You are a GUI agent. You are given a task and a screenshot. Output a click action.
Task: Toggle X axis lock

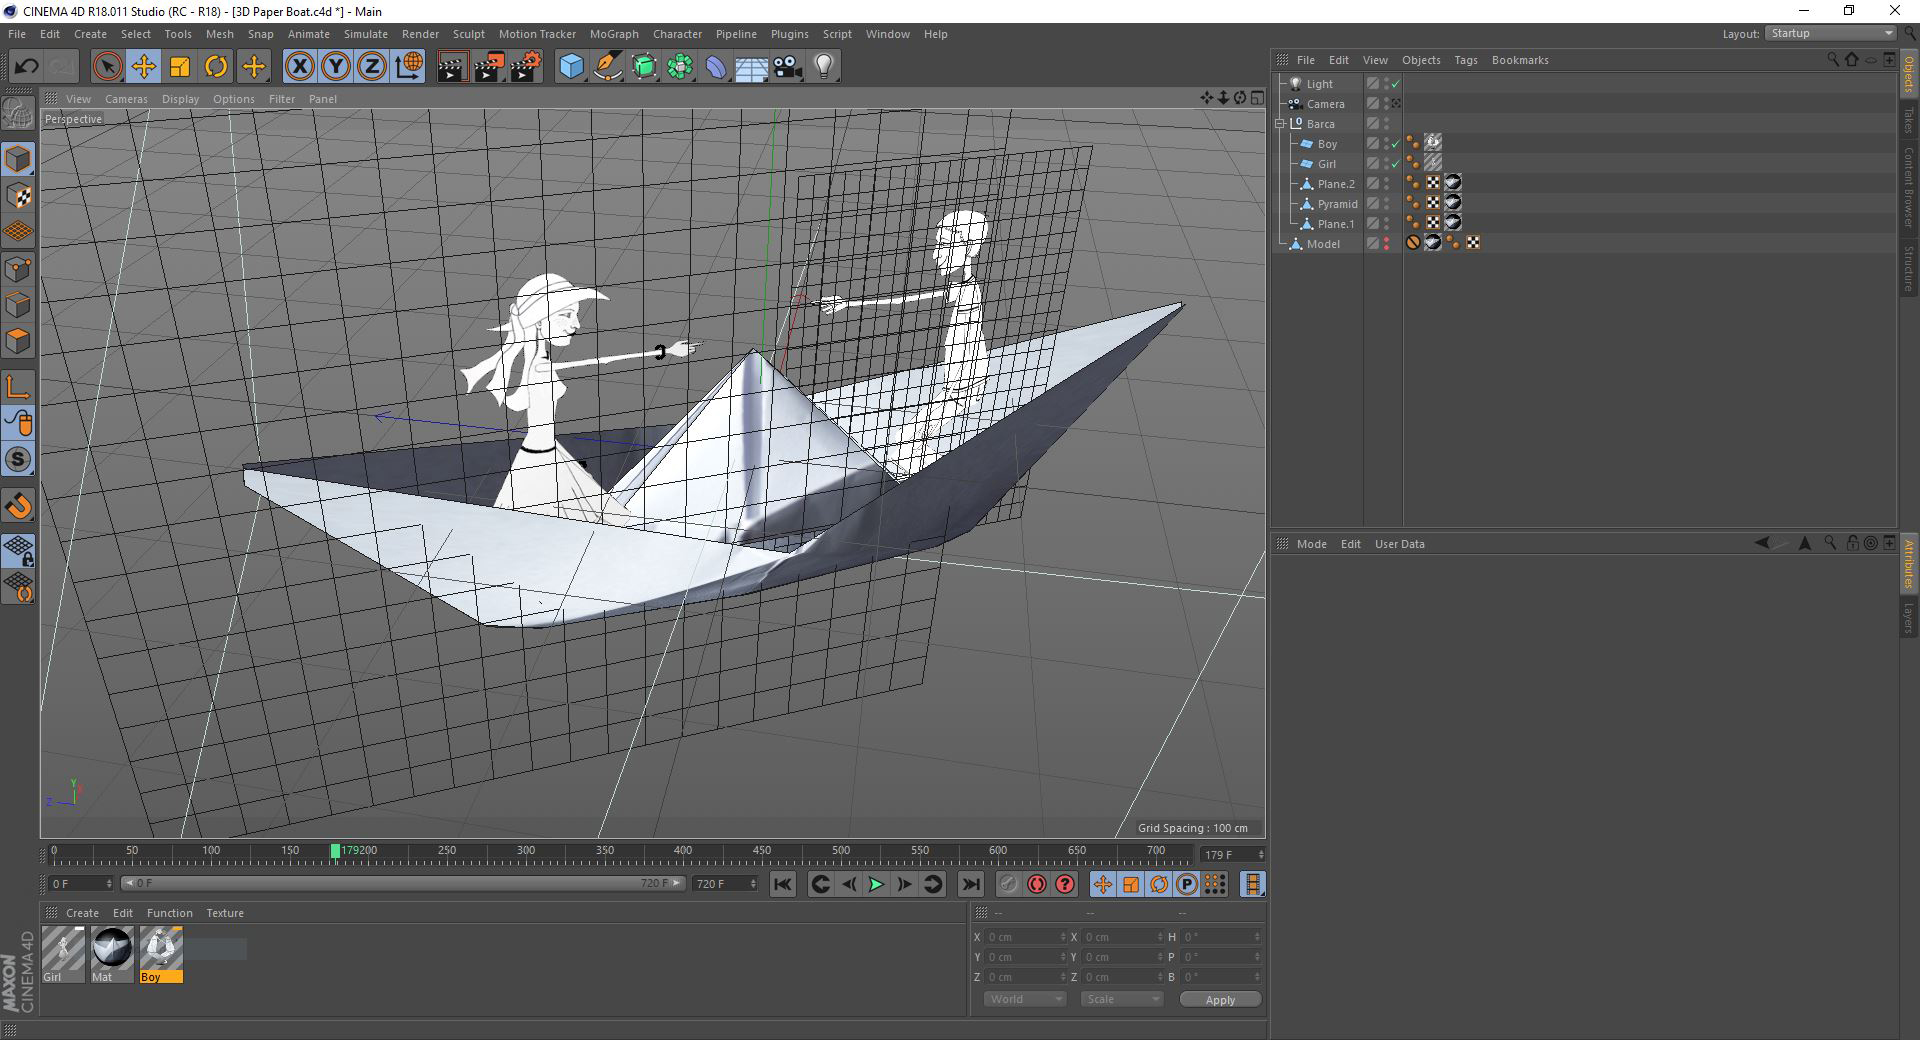299,67
